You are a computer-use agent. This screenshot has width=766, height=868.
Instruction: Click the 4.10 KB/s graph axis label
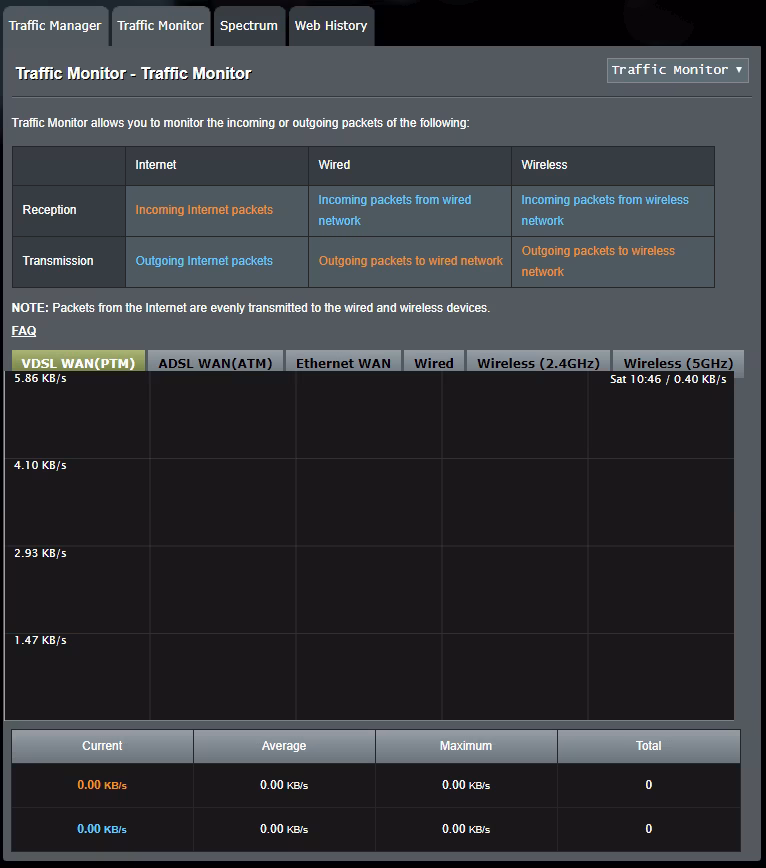pyautogui.click(x=40, y=466)
